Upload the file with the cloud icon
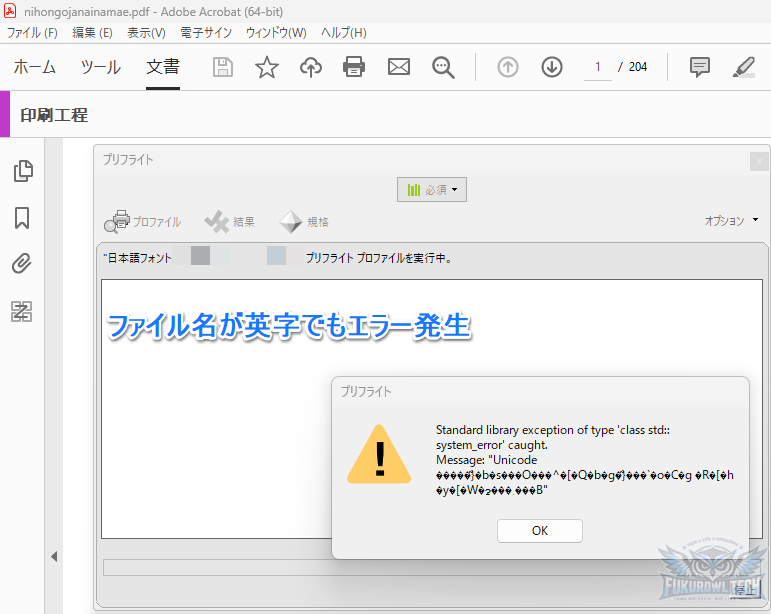 [x=311, y=67]
